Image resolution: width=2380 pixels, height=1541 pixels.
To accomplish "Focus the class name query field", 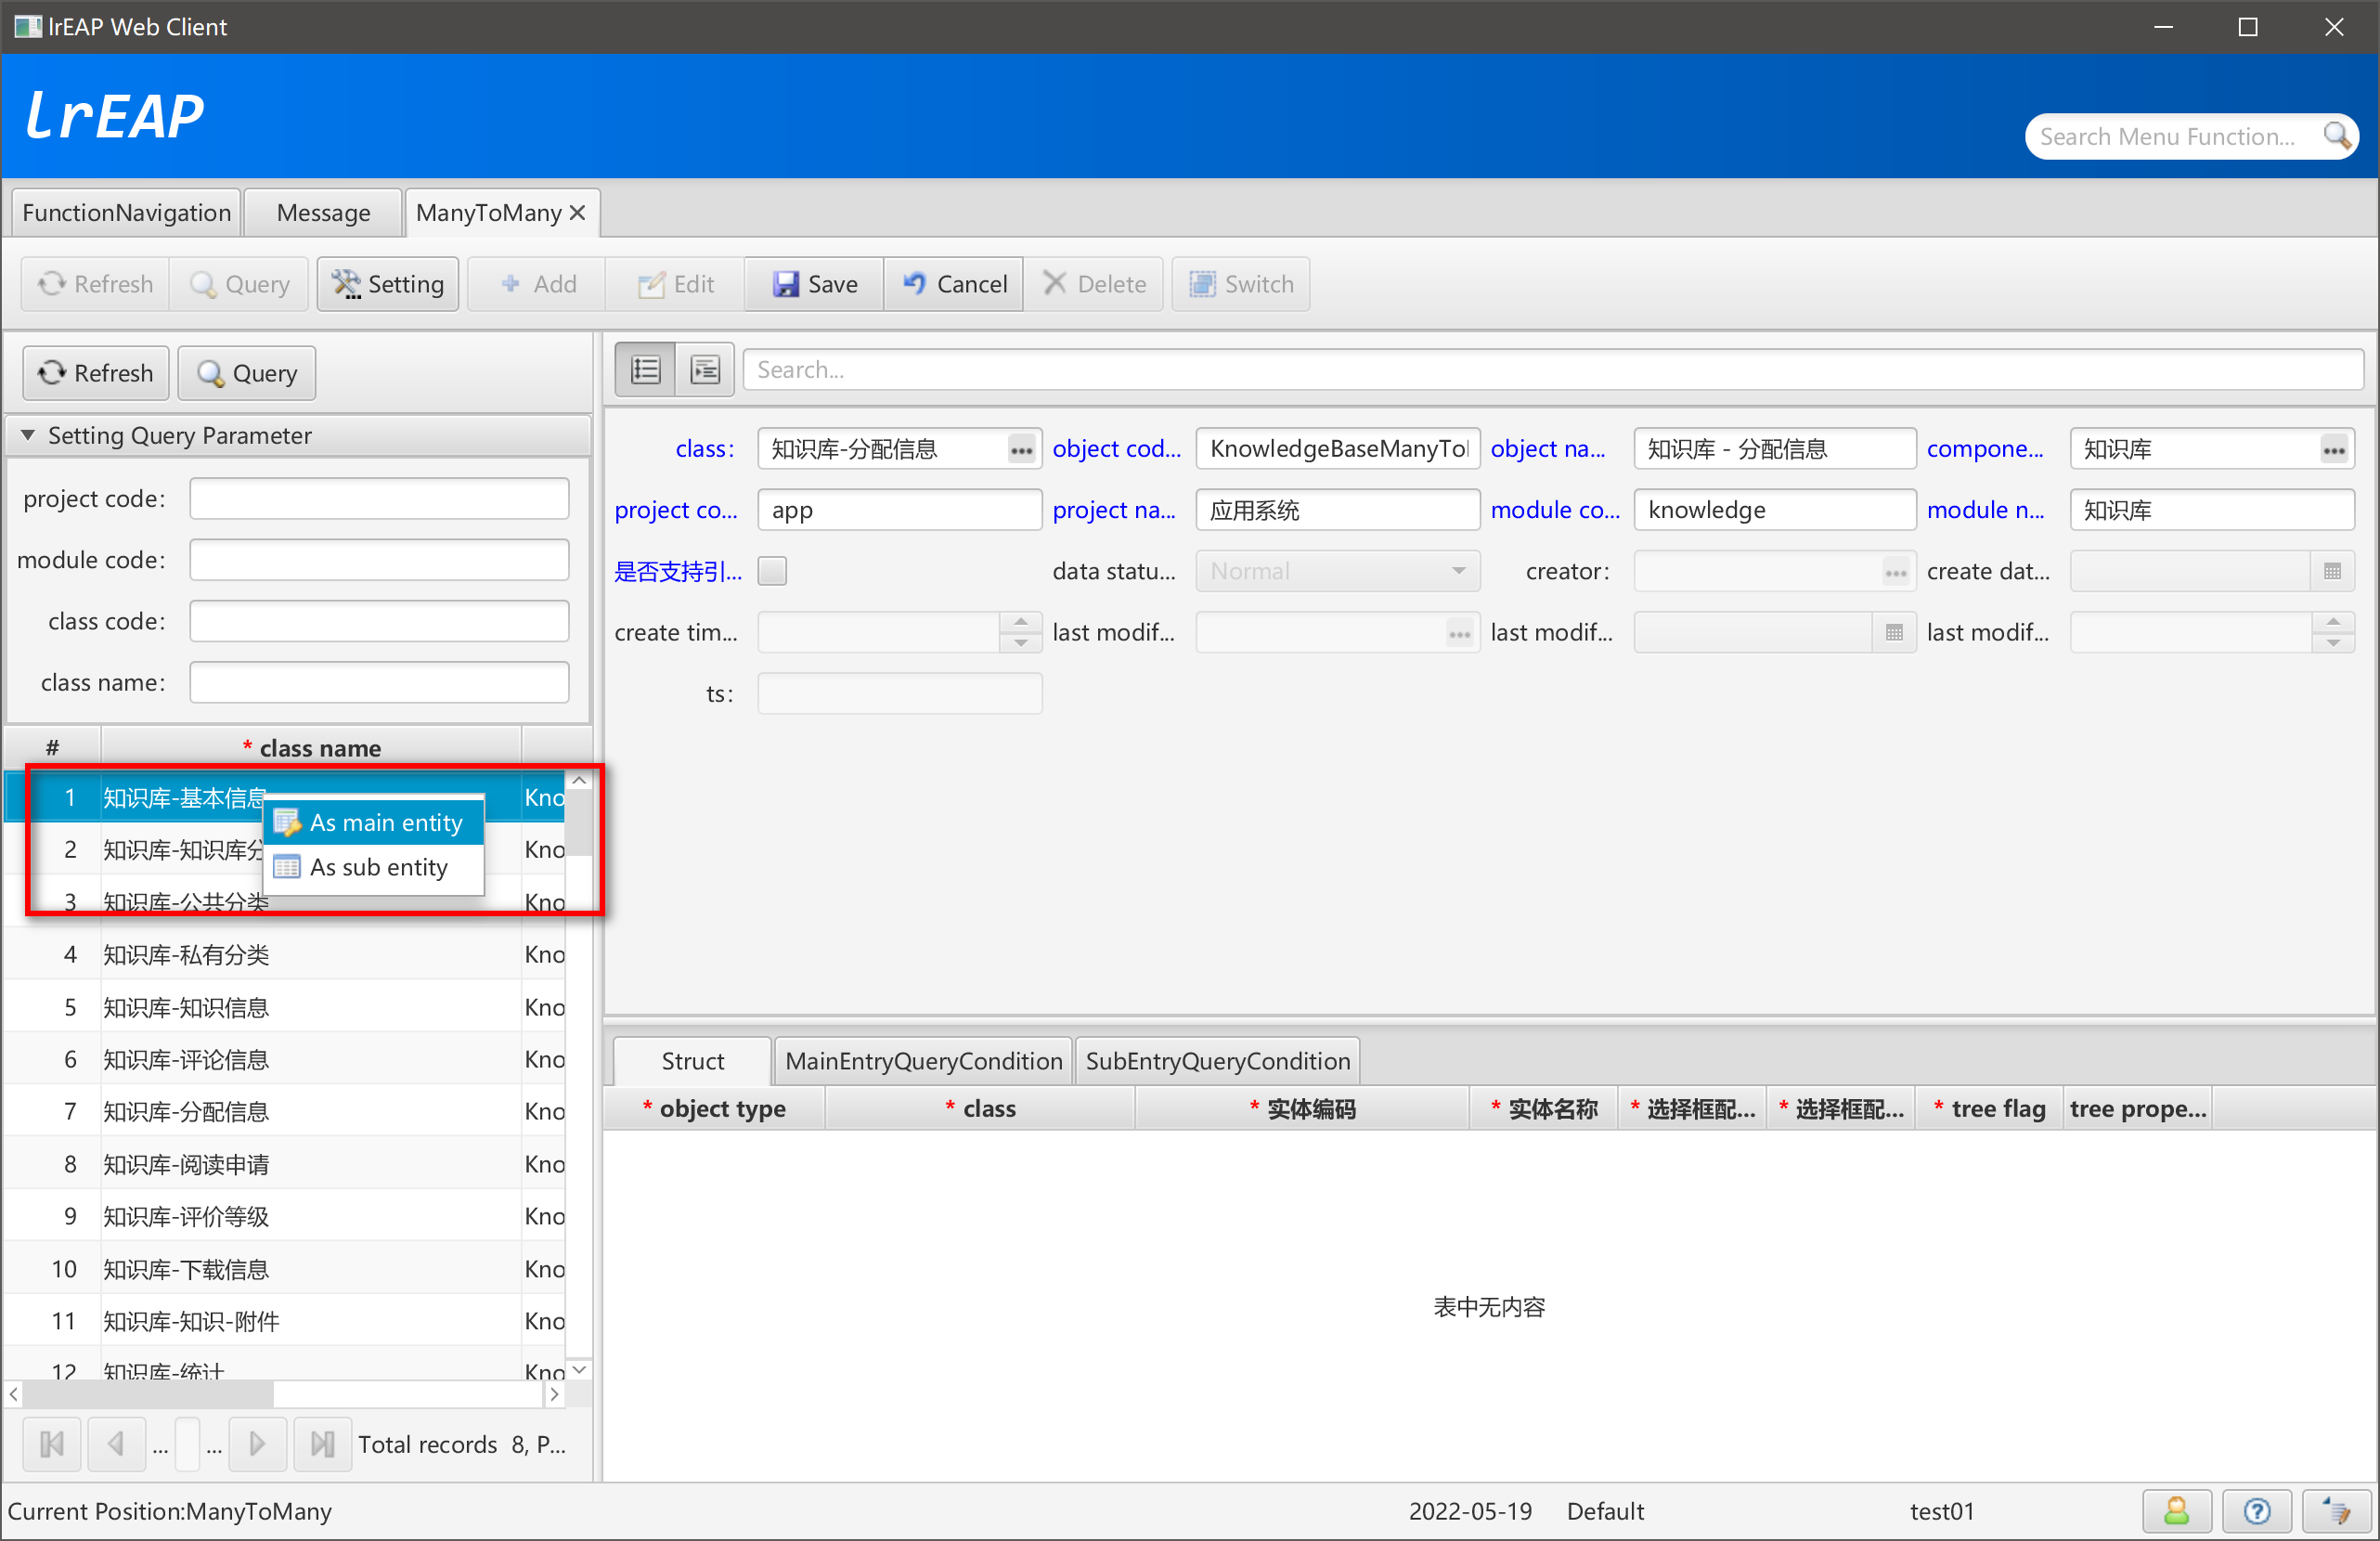I will pyautogui.click(x=379, y=683).
